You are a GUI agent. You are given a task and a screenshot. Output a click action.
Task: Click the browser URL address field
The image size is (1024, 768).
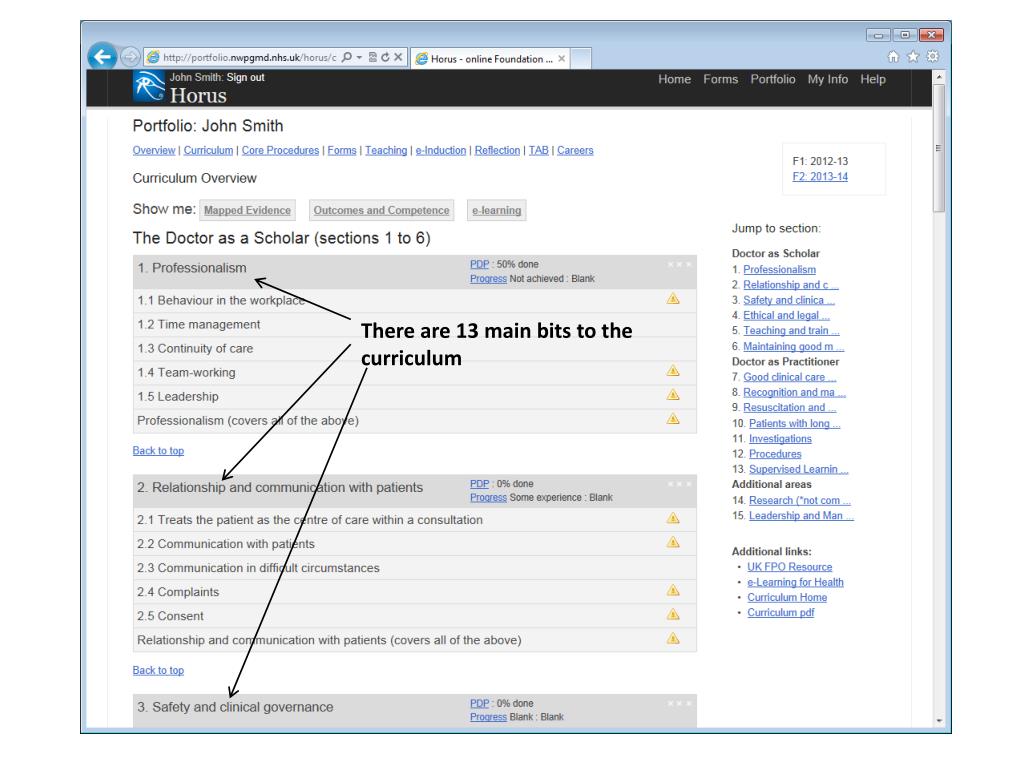(249, 57)
